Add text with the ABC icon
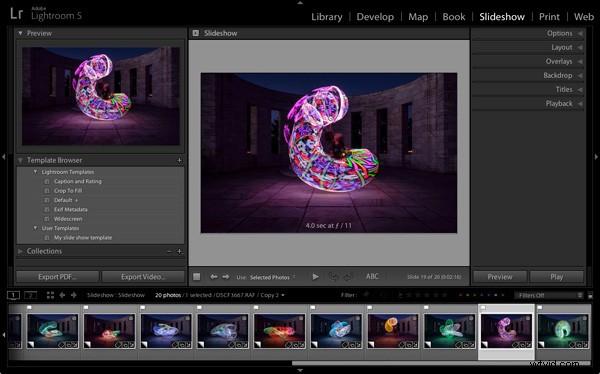Screen dimensions: 600x374 (372, 276)
